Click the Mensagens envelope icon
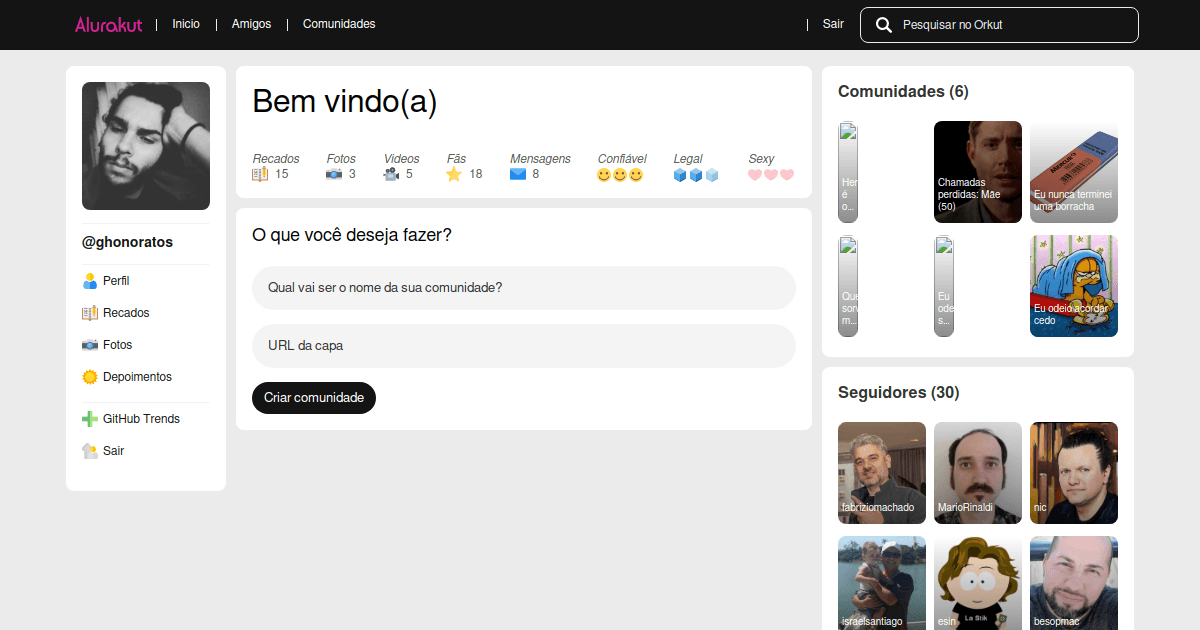This screenshot has width=1200, height=630. [x=518, y=174]
